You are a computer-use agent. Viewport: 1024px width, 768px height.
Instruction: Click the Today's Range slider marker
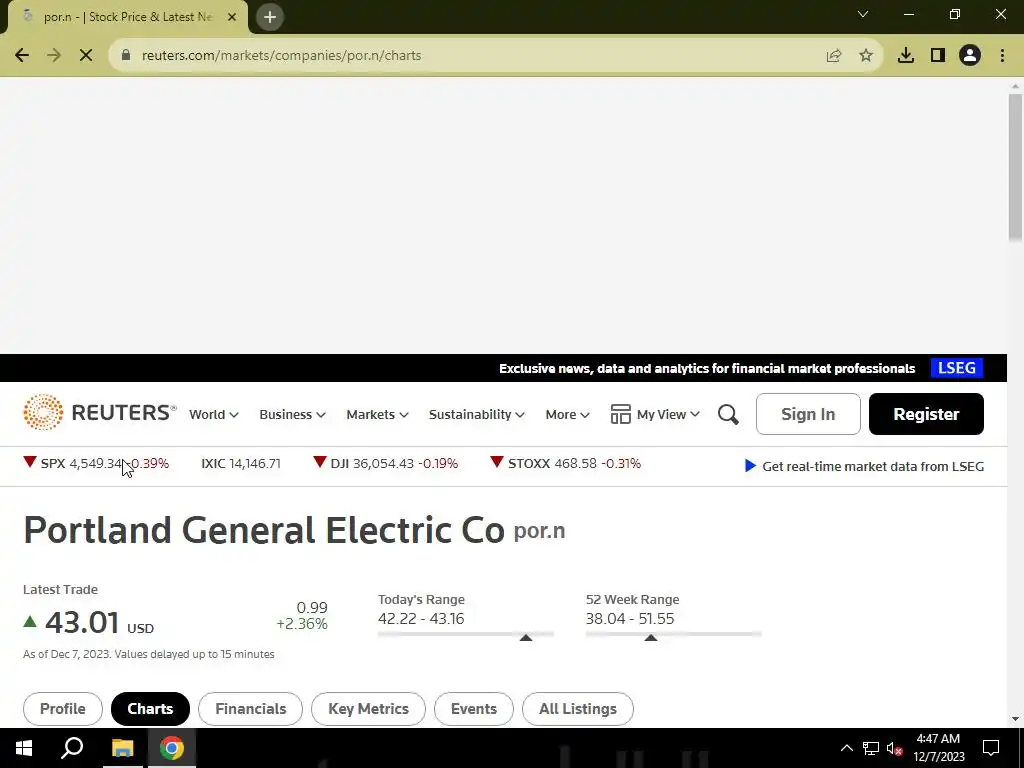coord(526,637)
